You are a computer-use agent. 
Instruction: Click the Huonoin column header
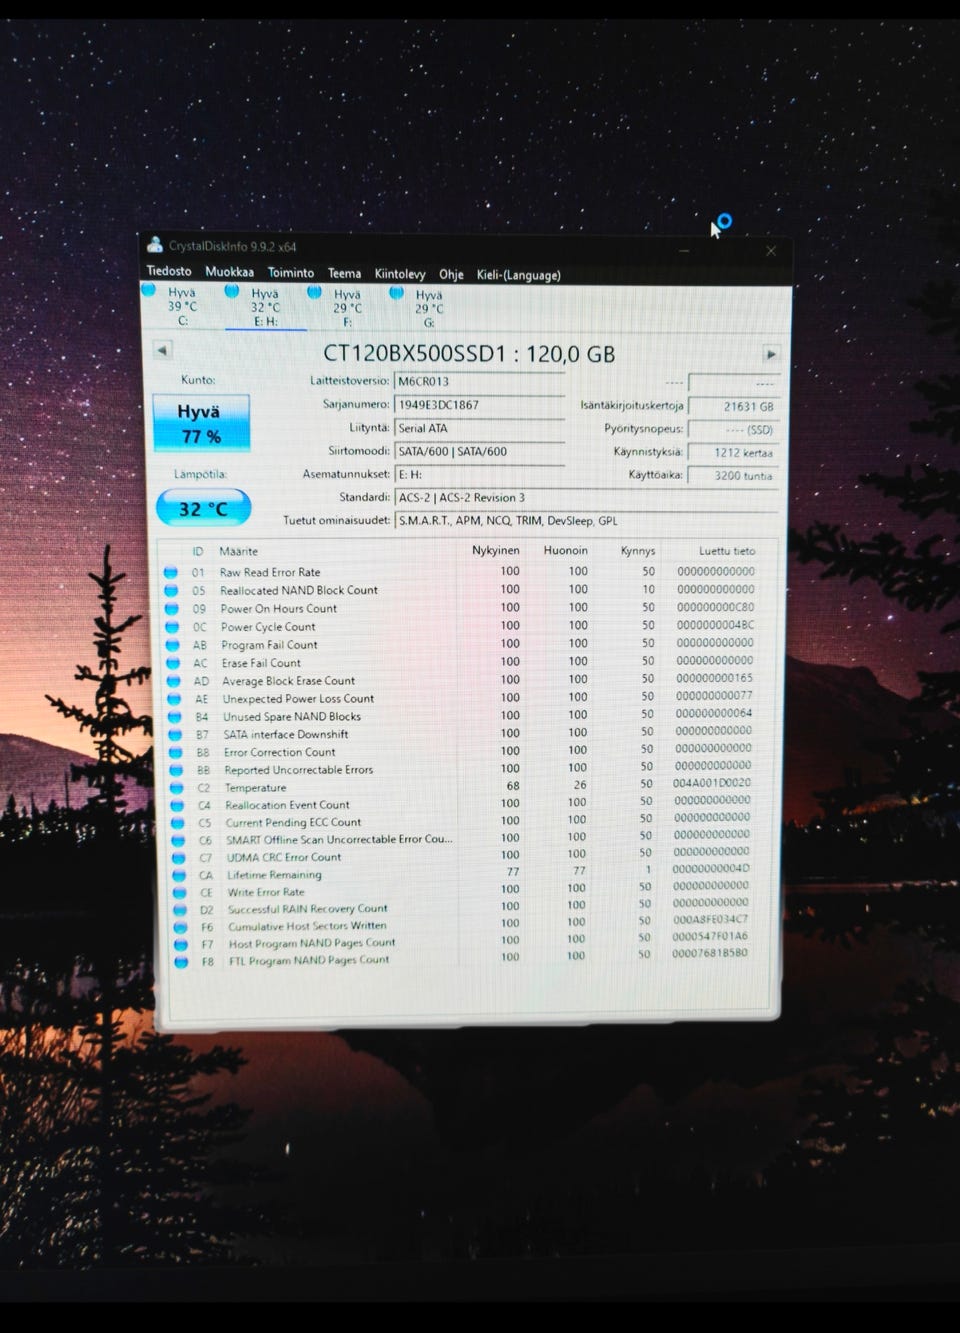point(566,550)
